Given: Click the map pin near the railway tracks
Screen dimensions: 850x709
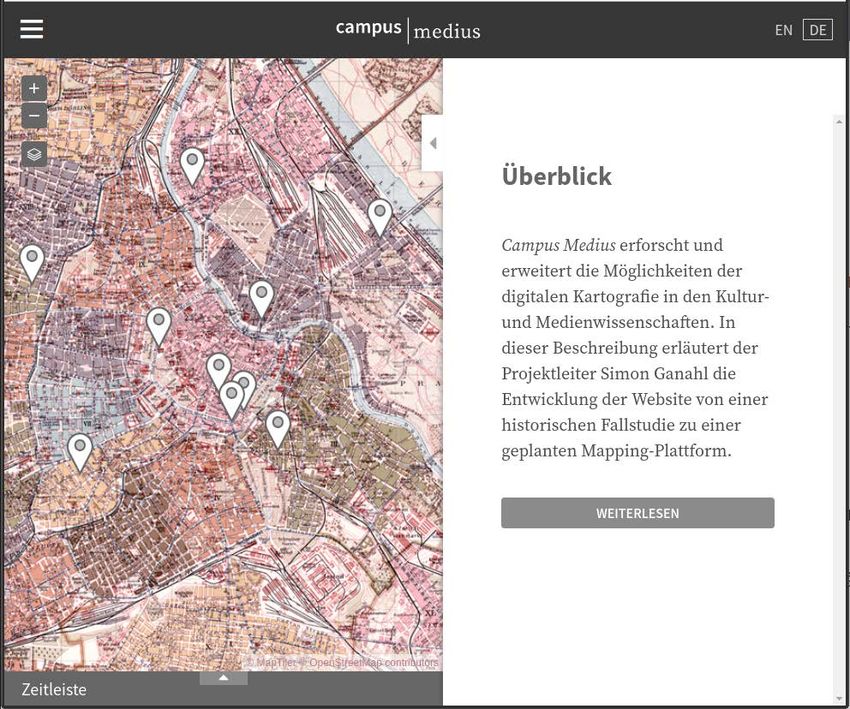Looking at the screenshot, I should 379,215.
